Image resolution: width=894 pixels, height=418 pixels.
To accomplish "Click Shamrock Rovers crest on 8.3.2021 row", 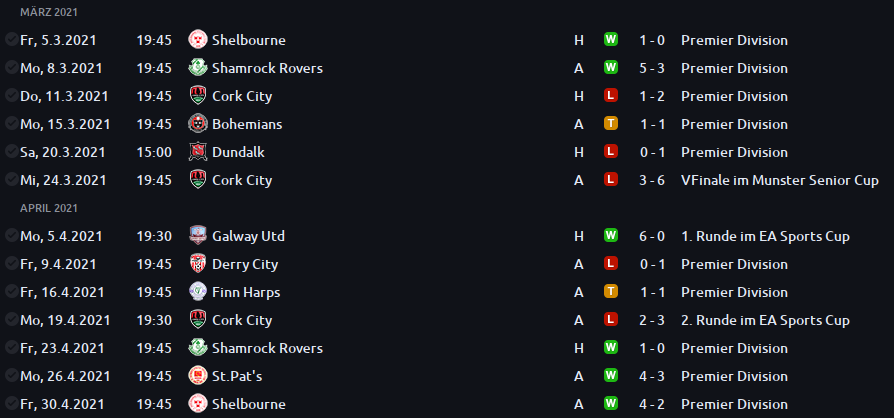I will coord(197,68).
